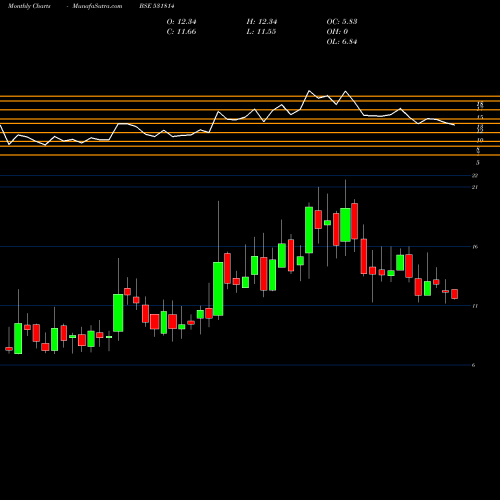Viewport: 500px width, 500px height.
Task: Click the price axis label 21
Action: tap(475, 187)
